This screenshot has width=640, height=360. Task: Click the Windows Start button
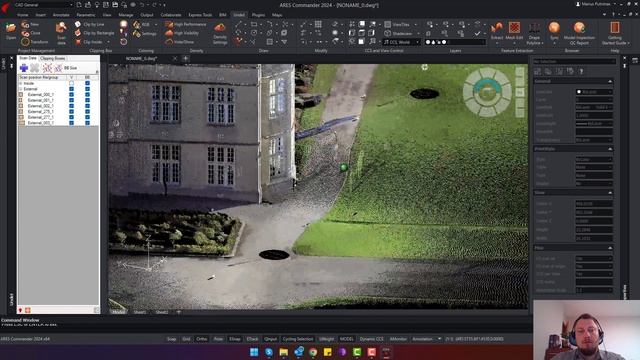pos(254,352)
